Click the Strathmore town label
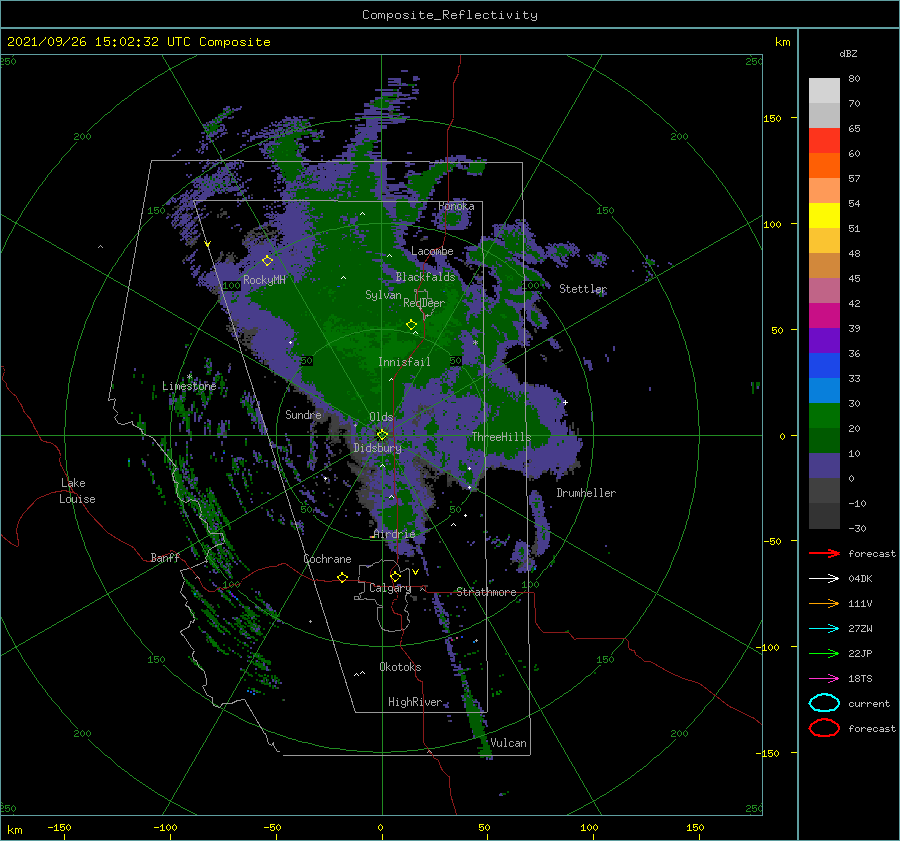This screenshot has width=900, height=841. 486,592
